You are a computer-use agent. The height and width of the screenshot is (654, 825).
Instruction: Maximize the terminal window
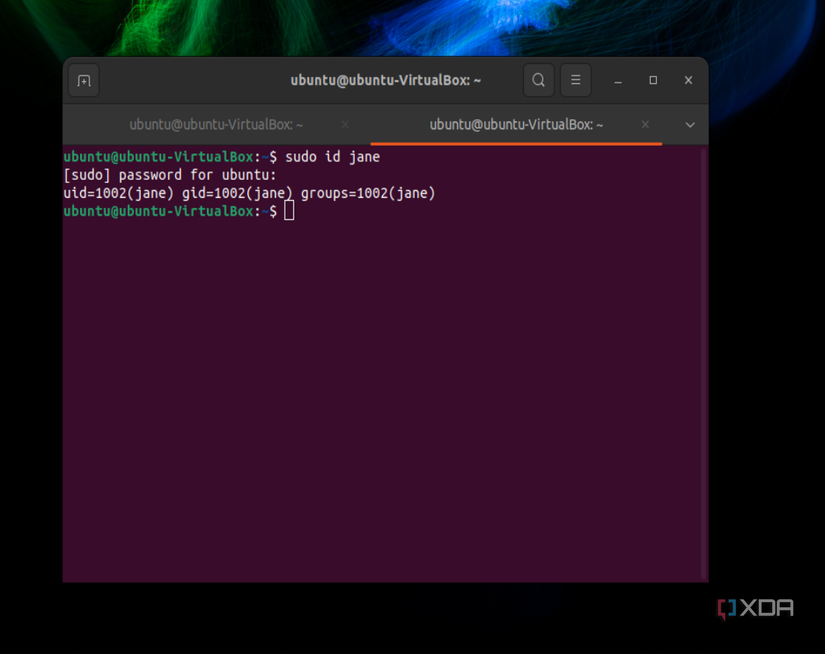[x=653, y=80]
